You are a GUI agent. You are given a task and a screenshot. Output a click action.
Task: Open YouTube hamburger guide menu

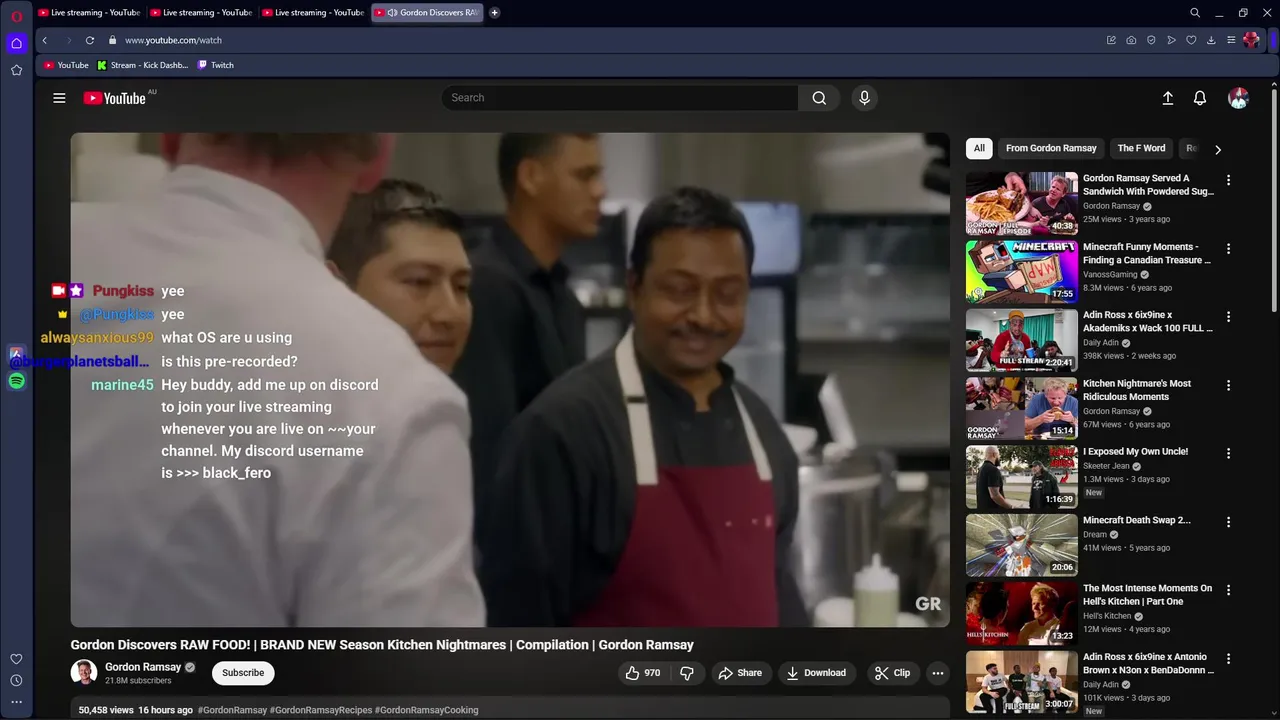coord(59,98)
